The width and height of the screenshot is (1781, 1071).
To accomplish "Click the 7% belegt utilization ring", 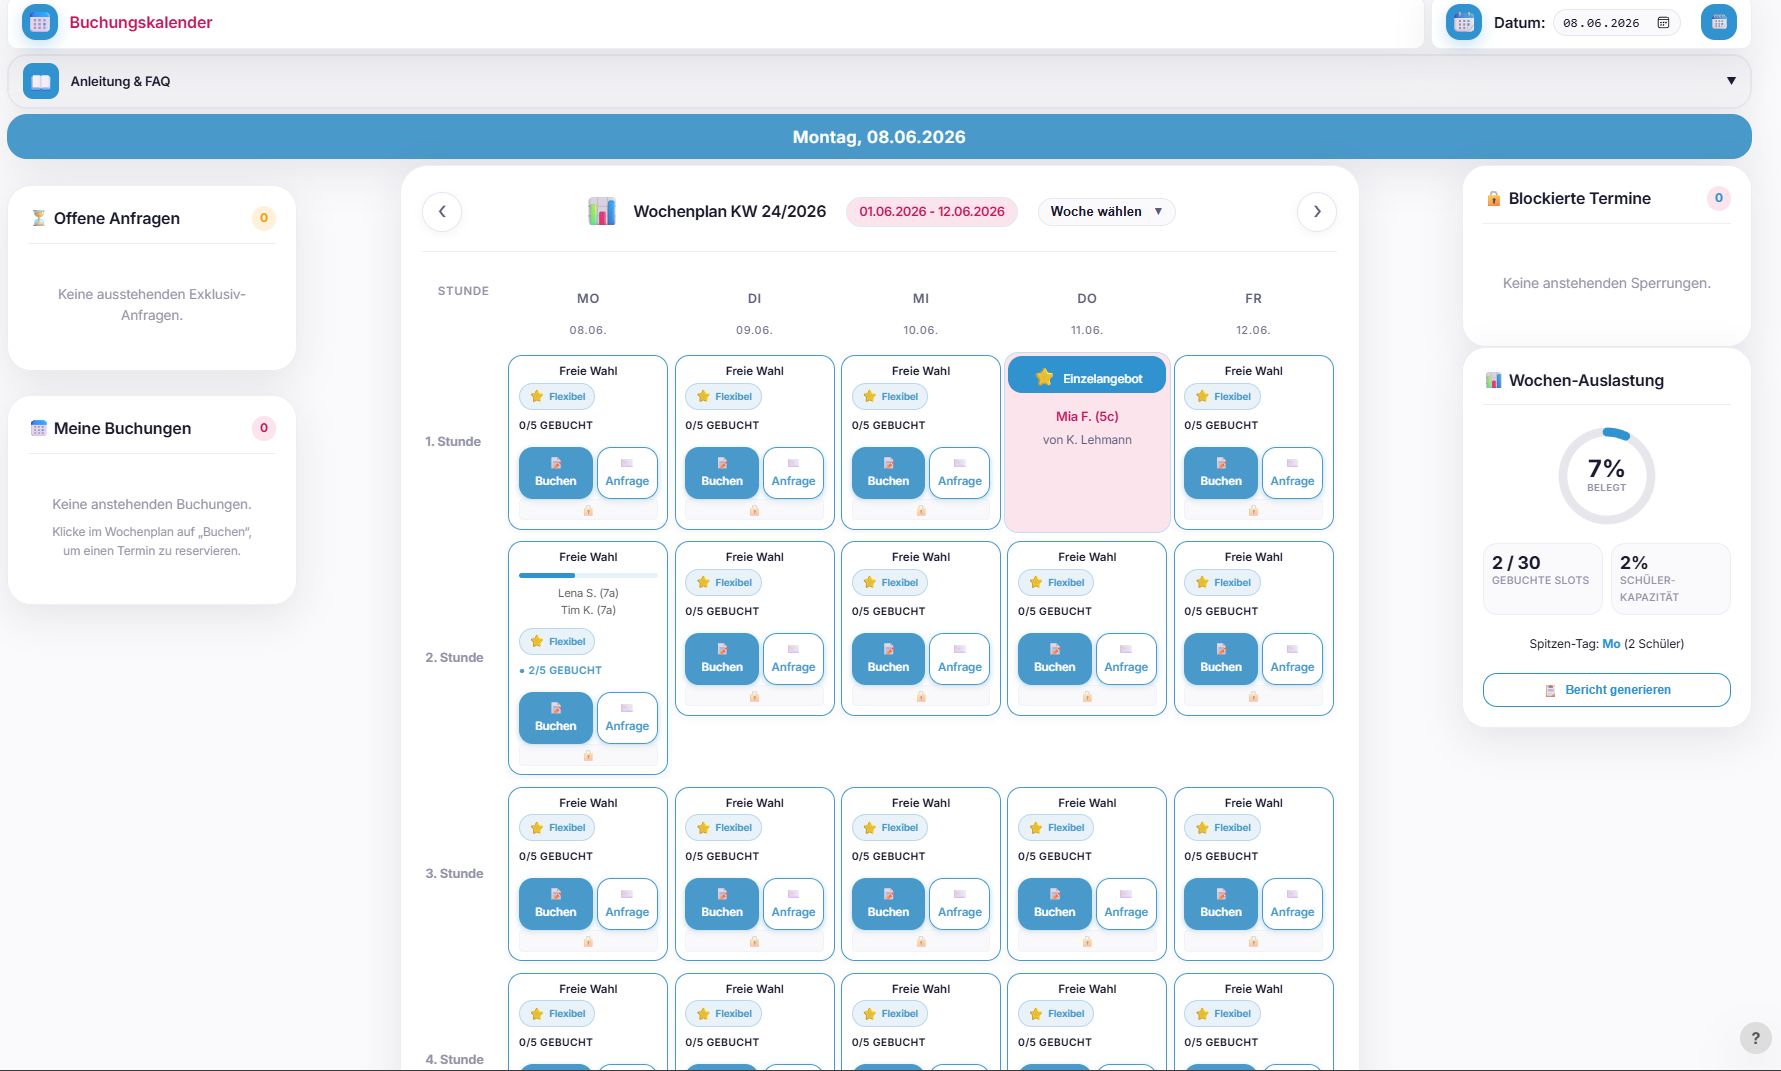I will tap(1607, 476).
